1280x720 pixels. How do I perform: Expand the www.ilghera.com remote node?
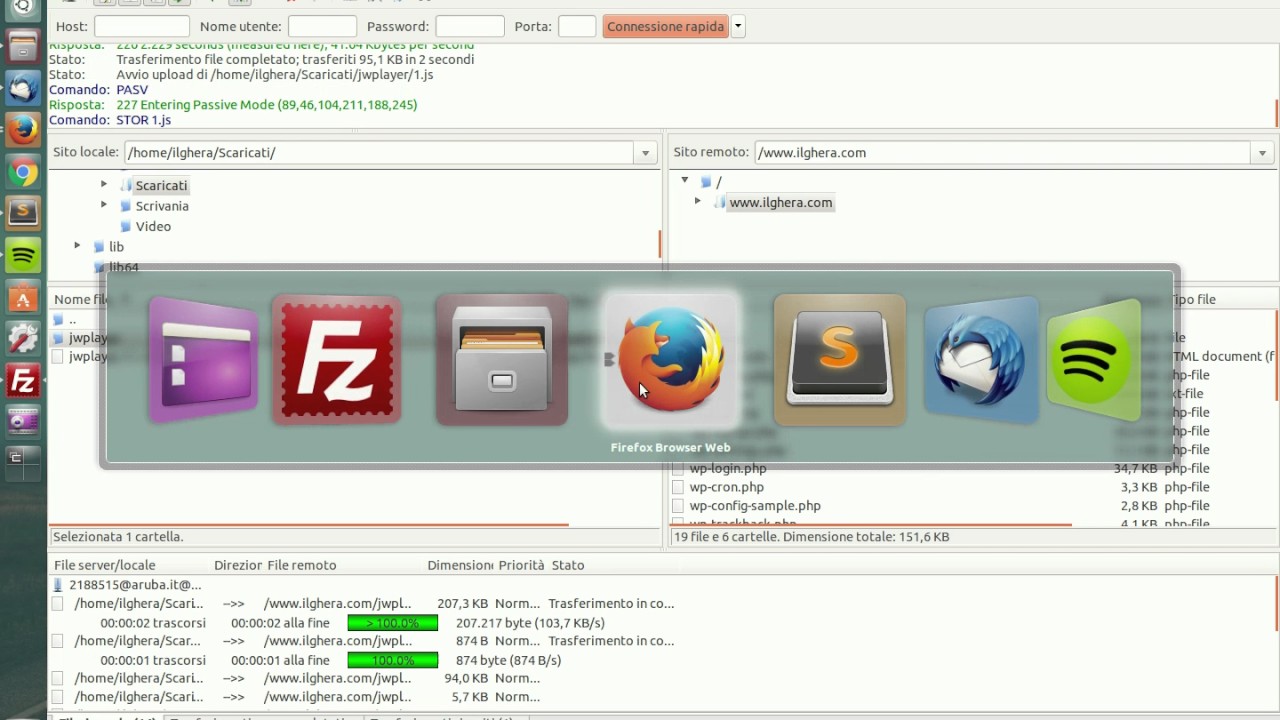pyautogui.click(x=698, y=202)
